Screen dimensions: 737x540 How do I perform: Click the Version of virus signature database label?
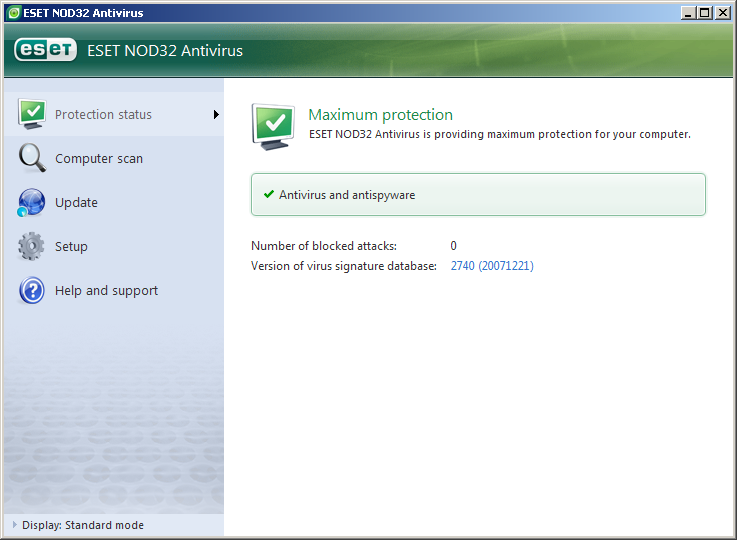click(344, 266)
